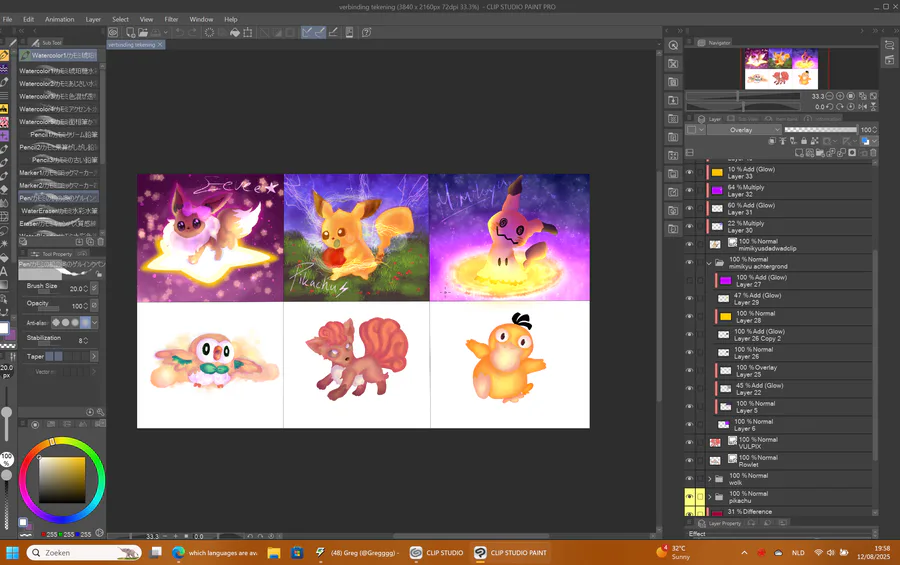
Task: Click the Navigator canvas thumbnail
Action: click(781, 69)
